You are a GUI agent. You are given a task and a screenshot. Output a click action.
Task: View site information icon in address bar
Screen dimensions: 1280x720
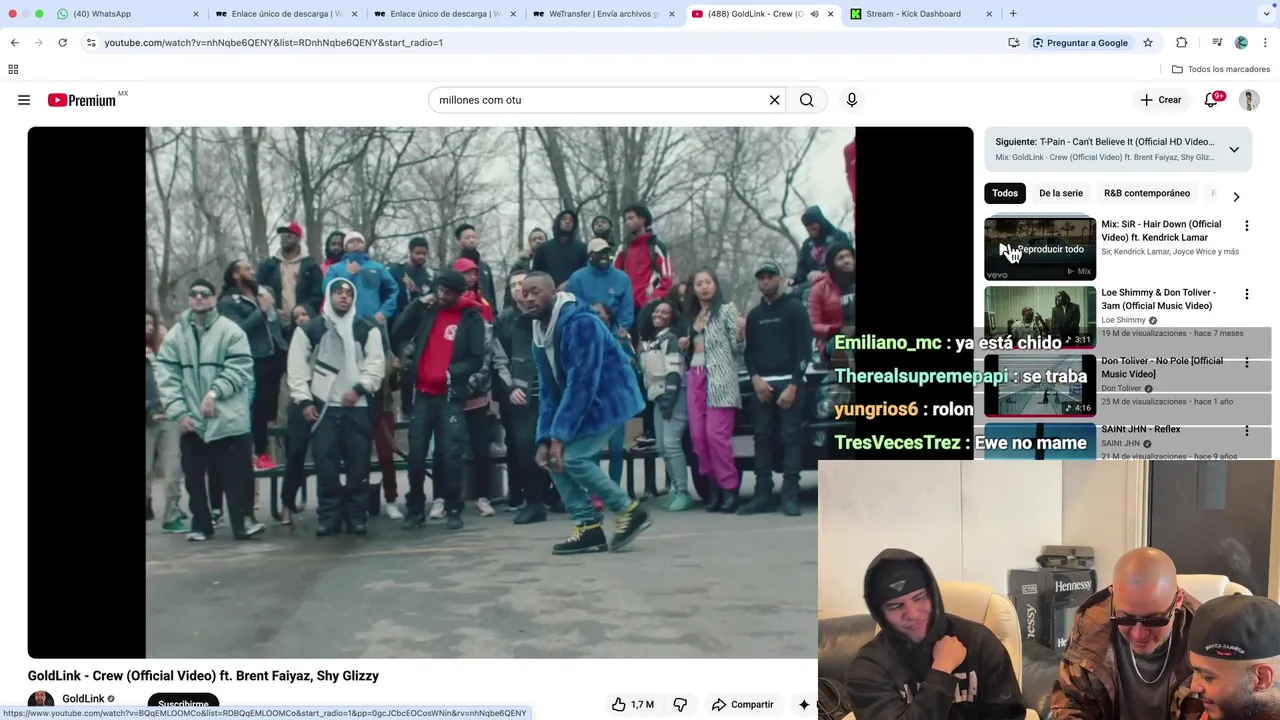(x=91, y=43)
